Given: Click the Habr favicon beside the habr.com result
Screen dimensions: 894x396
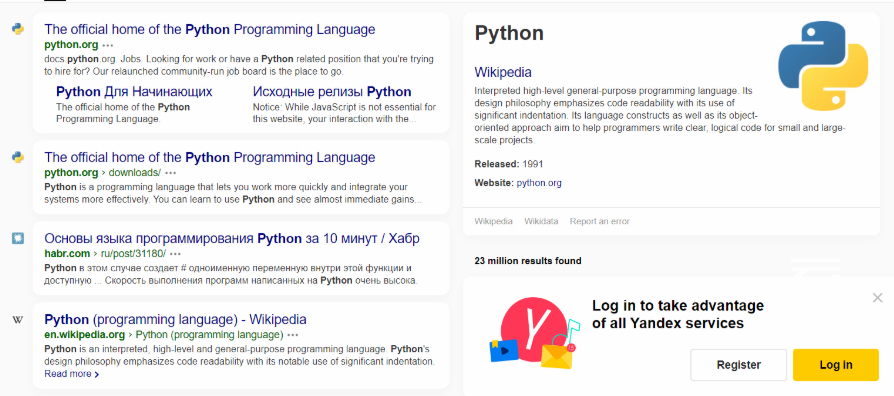Looking at the screenshot, I should click(x=18, y=238).
